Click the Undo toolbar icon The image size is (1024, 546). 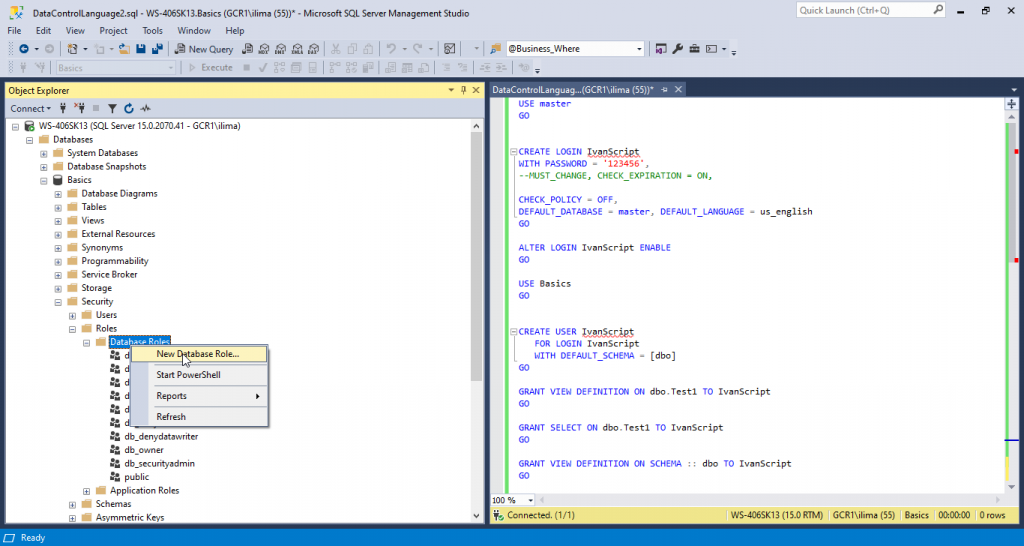(391, 49)
